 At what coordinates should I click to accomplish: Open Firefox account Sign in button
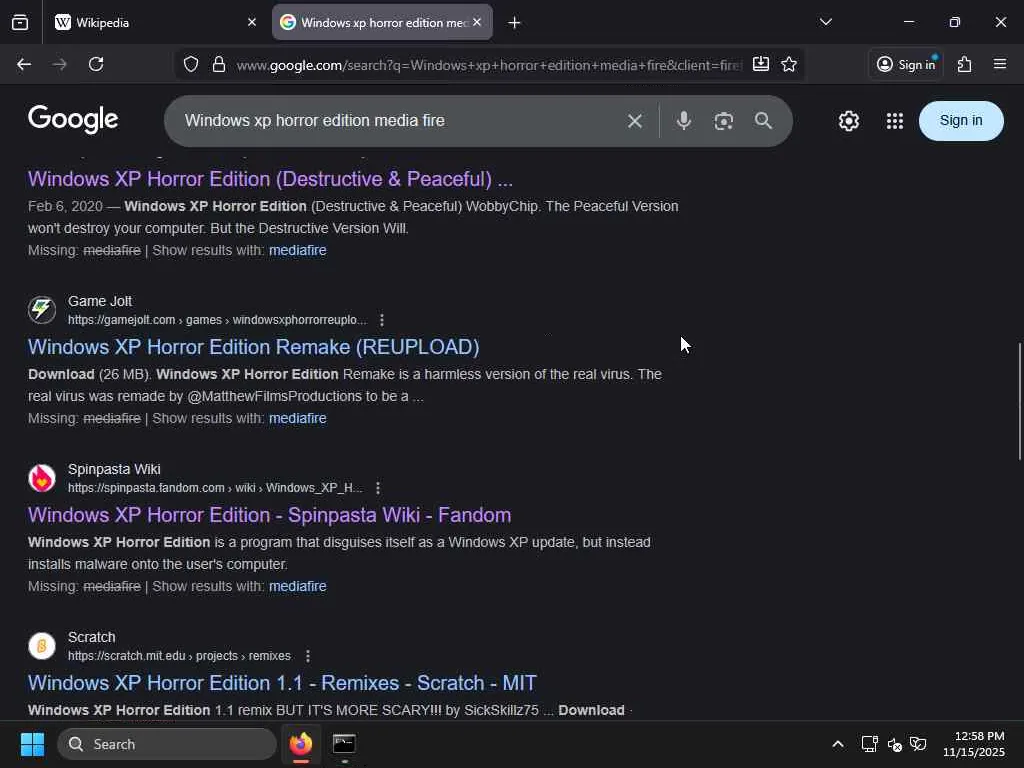click(906, 64)
